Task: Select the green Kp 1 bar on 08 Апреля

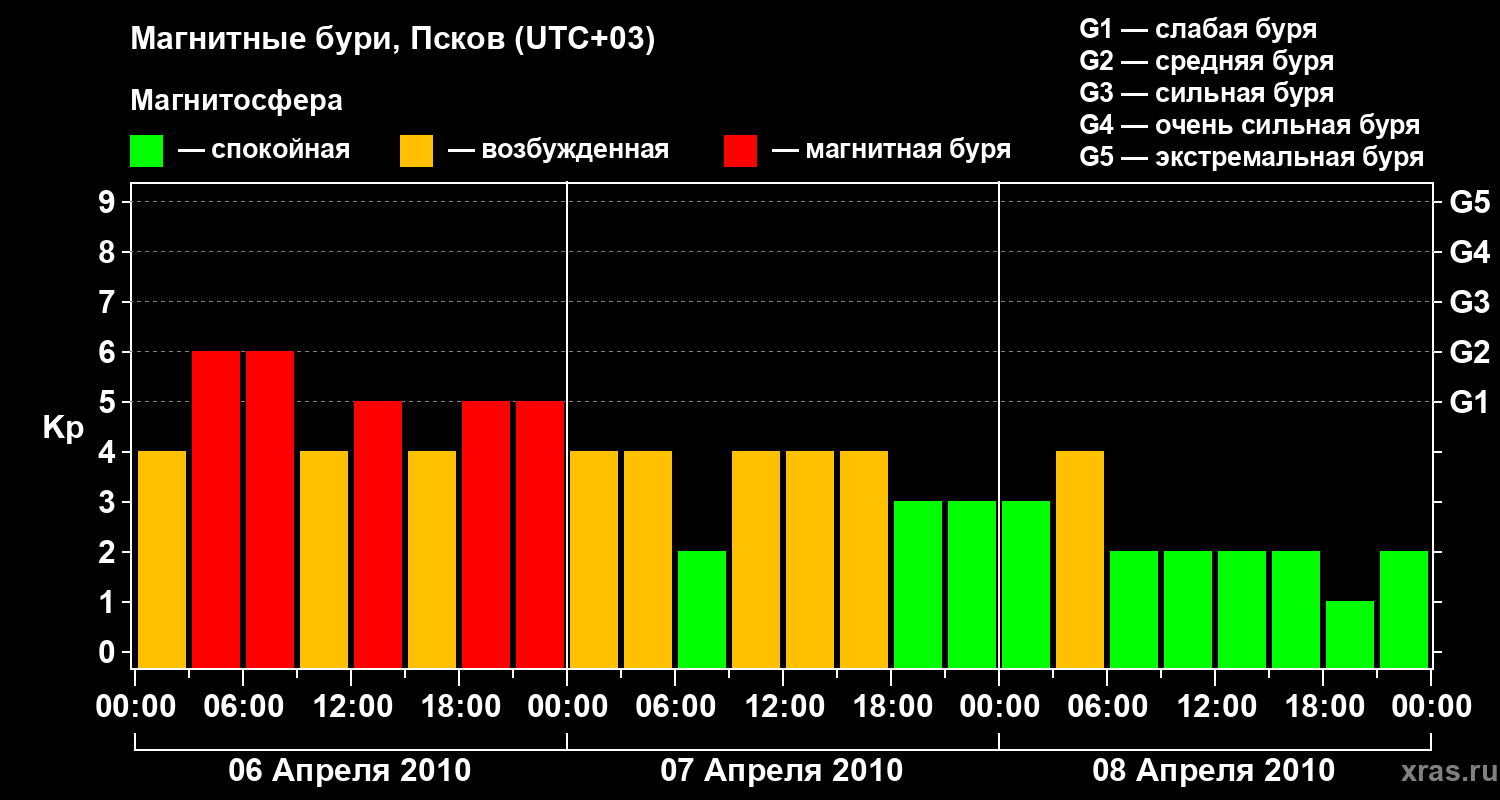Action: [x=1350, y=634]
